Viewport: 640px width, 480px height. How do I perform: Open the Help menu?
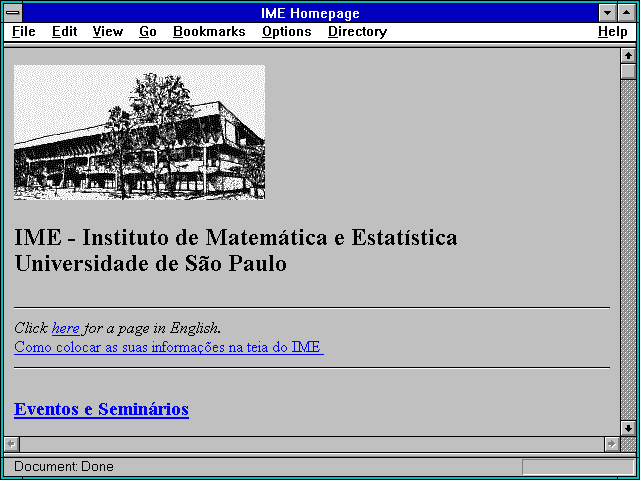[x=613, y=32]
